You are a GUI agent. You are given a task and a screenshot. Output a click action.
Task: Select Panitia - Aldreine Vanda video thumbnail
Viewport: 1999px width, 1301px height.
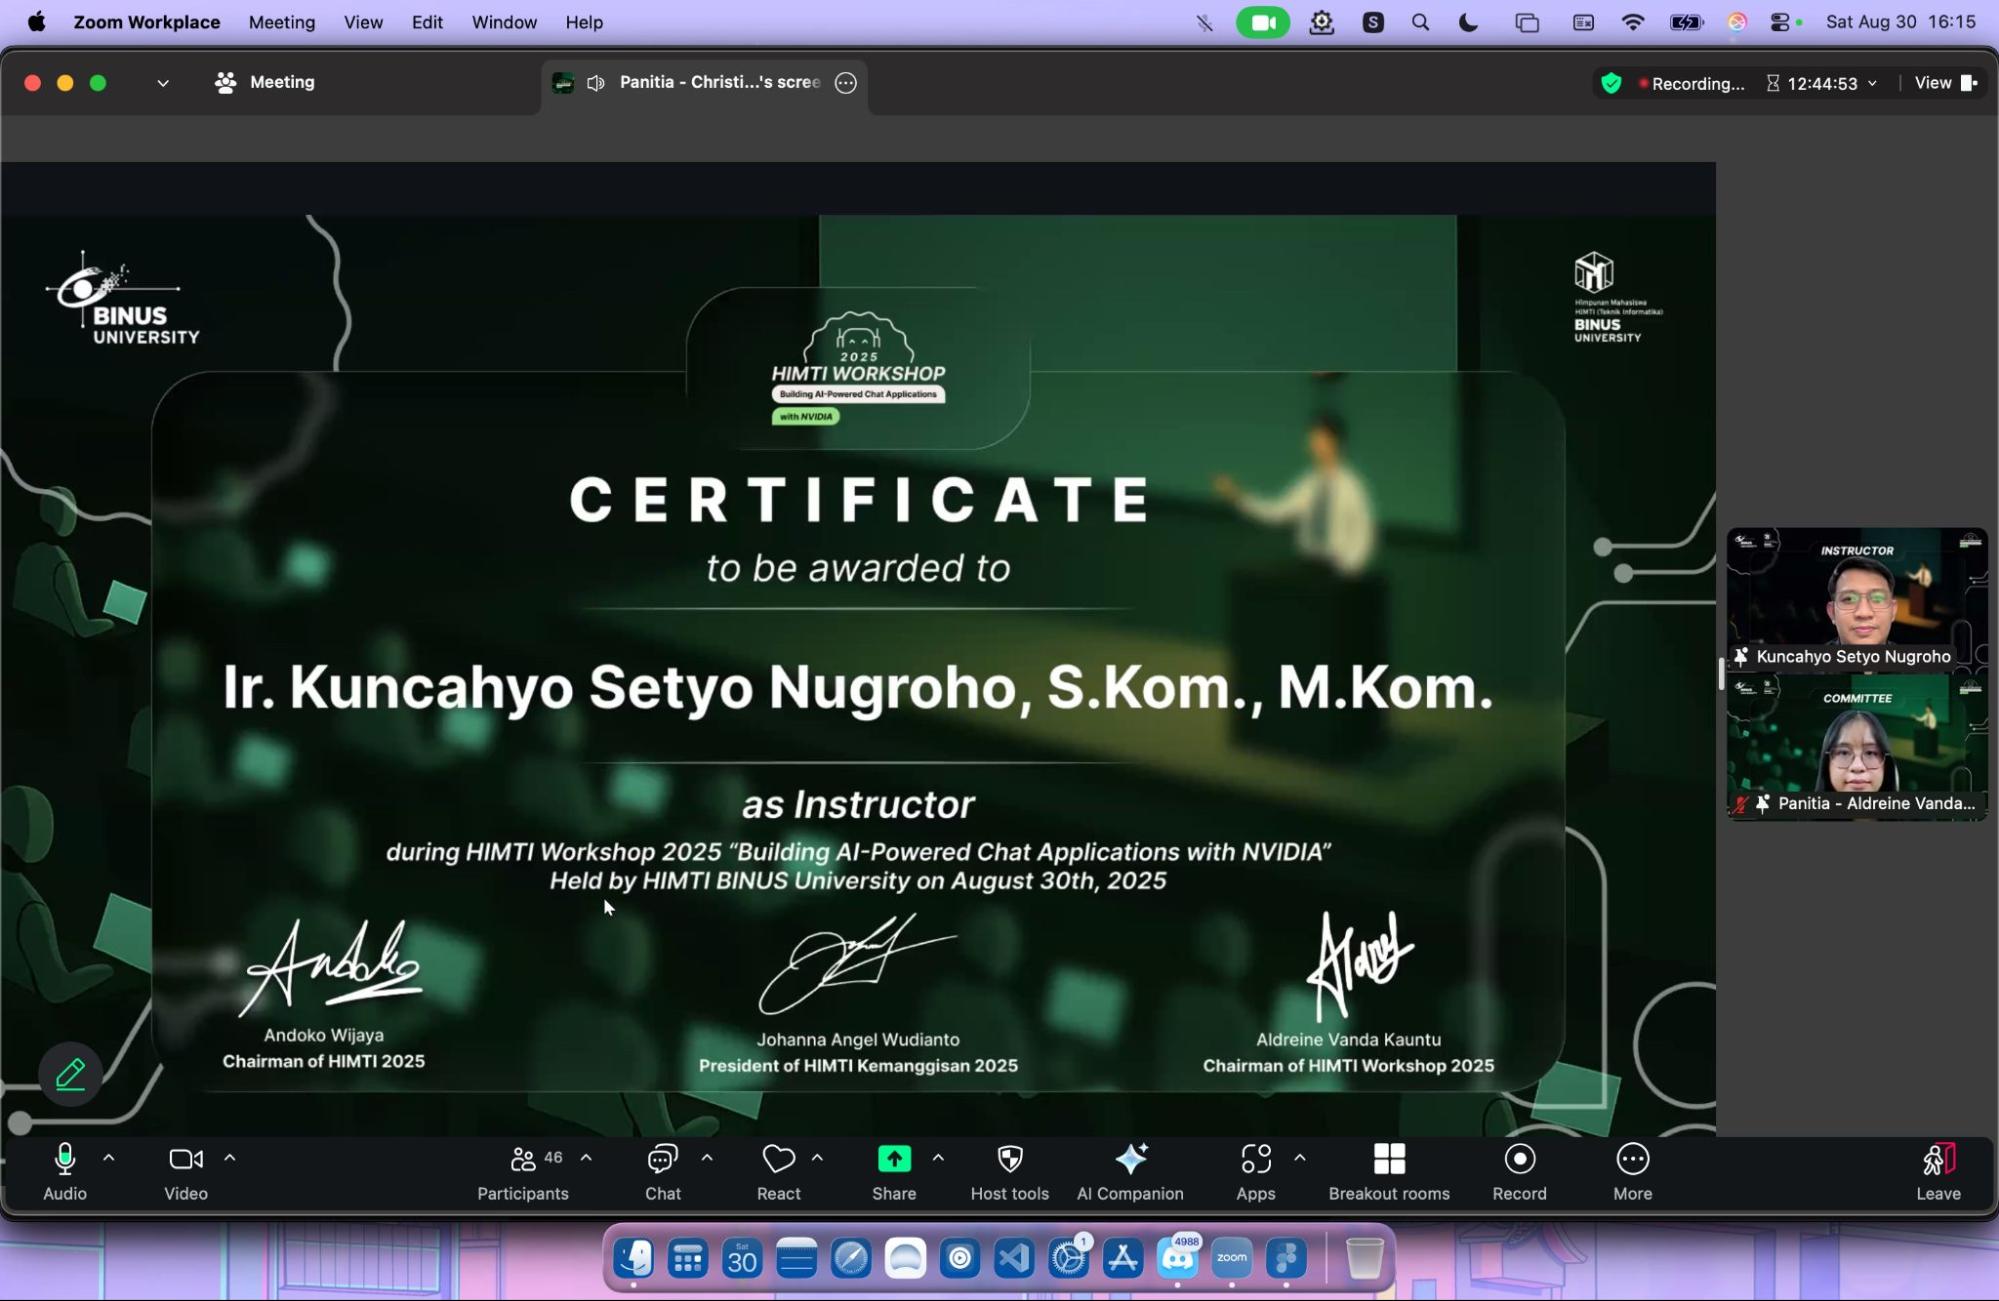coord(1857,747)
